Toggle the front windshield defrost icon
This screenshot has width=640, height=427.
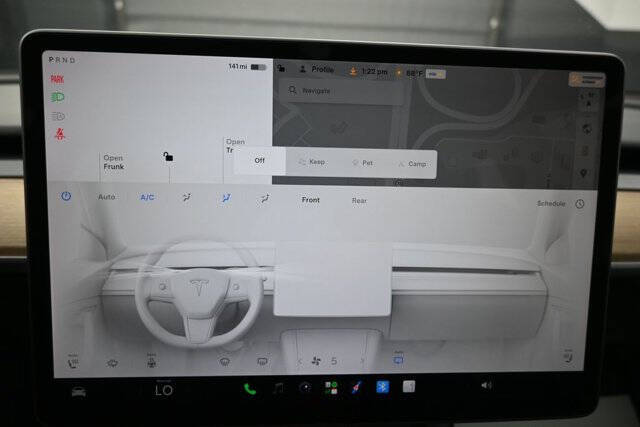tap(224, 362)
